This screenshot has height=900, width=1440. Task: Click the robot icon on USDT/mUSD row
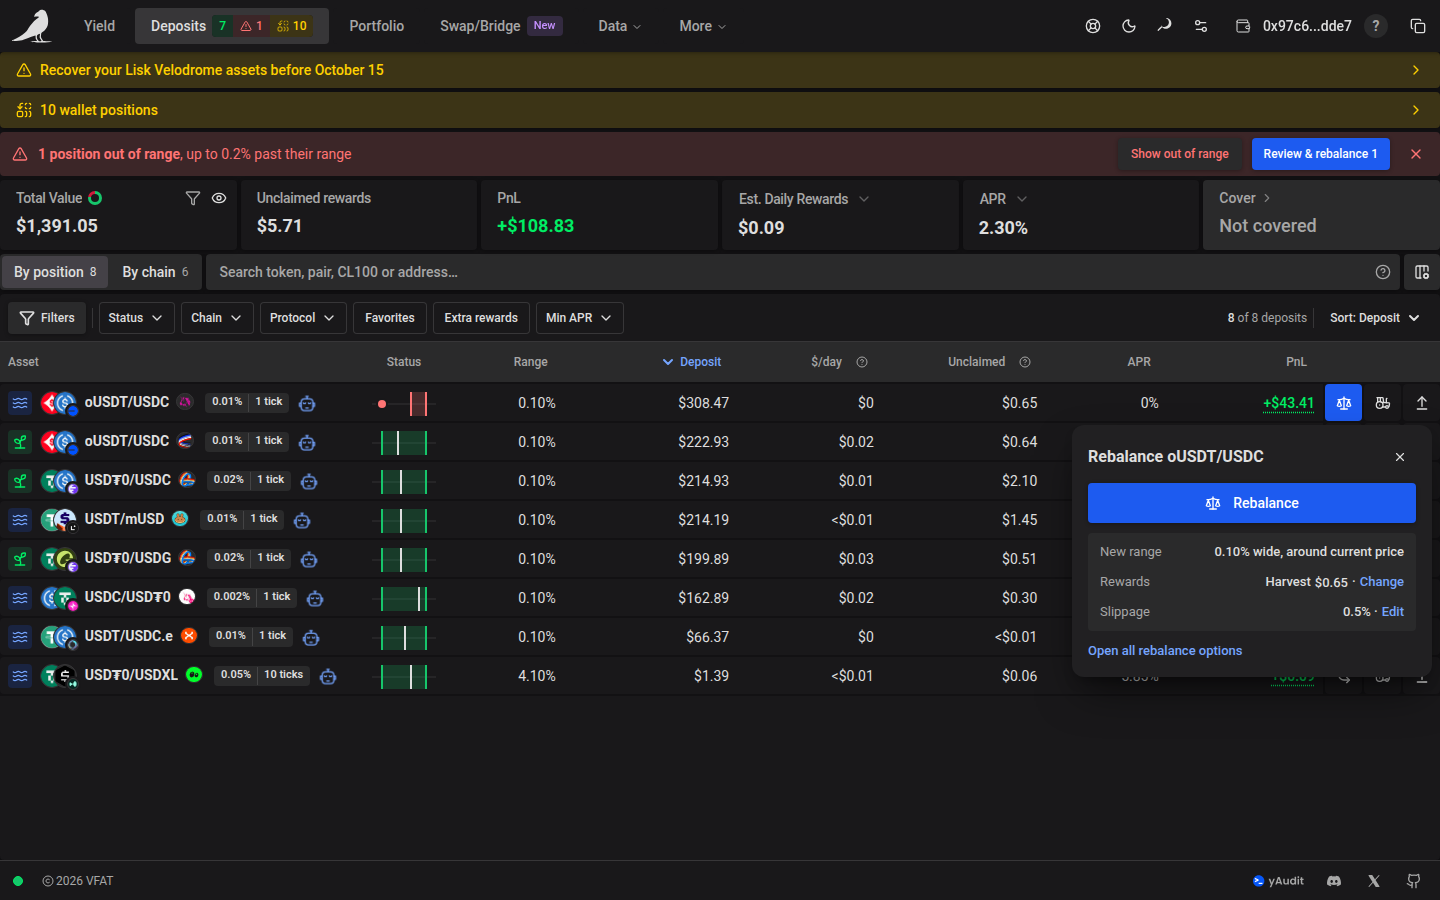click(302, 520)
